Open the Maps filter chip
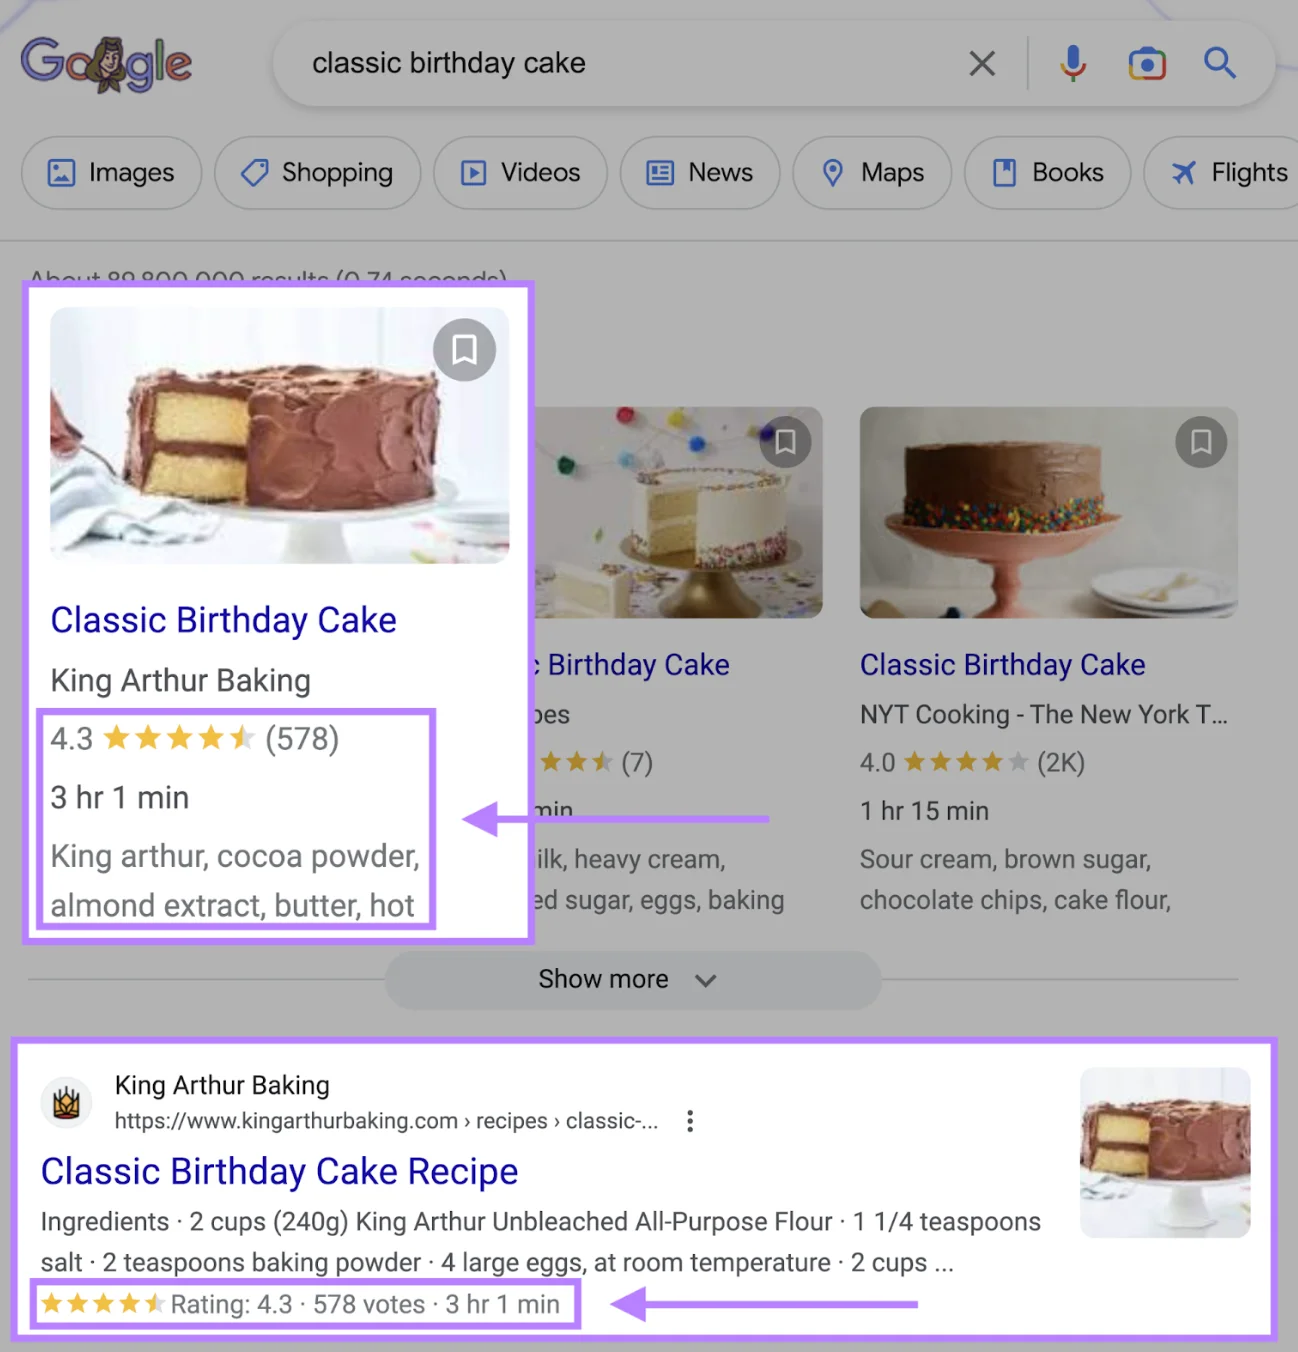Screen dimensions: 1298x1352 pos(871,173)
